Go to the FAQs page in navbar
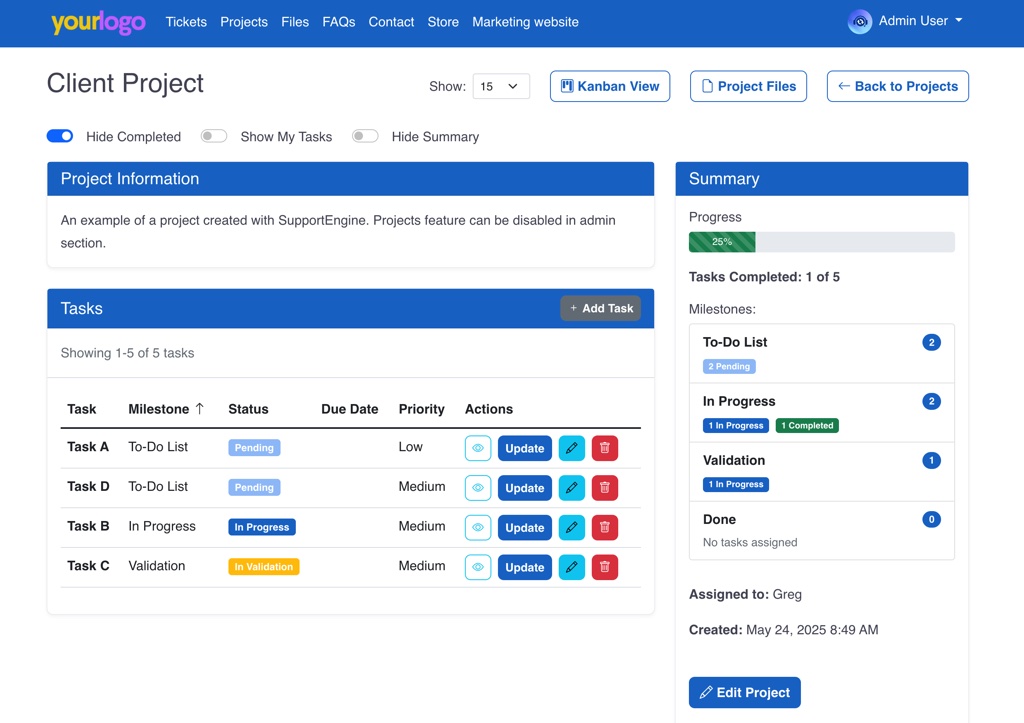The height and width of the screenshot is (723, 1024). point(338,22)
